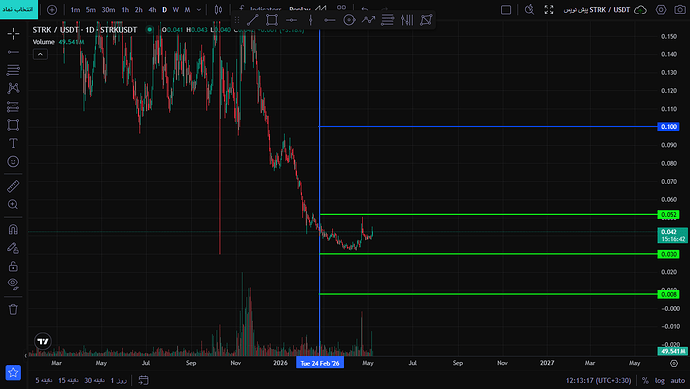This screenshot has width=690, height=389.
Task: Pick the horizontal ray in floating toolbar
Action: coord(330,20)
